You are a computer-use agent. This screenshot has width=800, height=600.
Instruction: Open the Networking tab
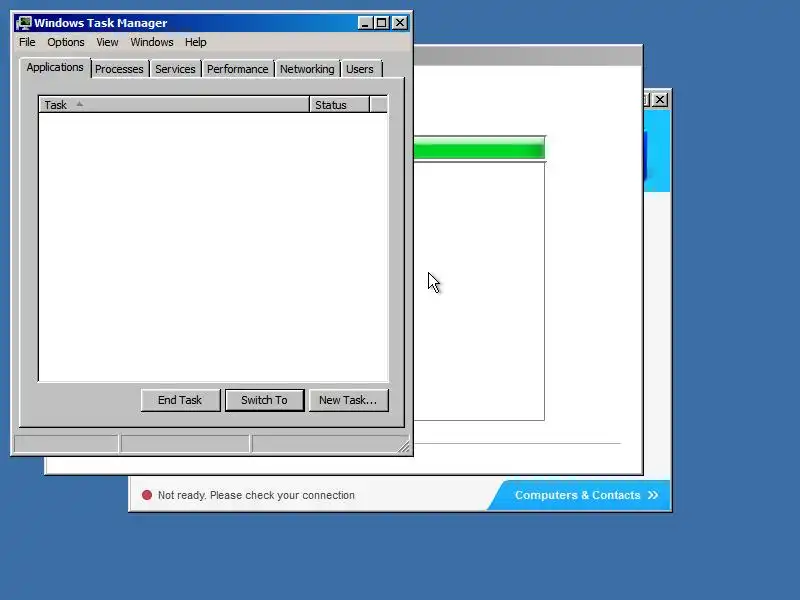coord(307,69)
